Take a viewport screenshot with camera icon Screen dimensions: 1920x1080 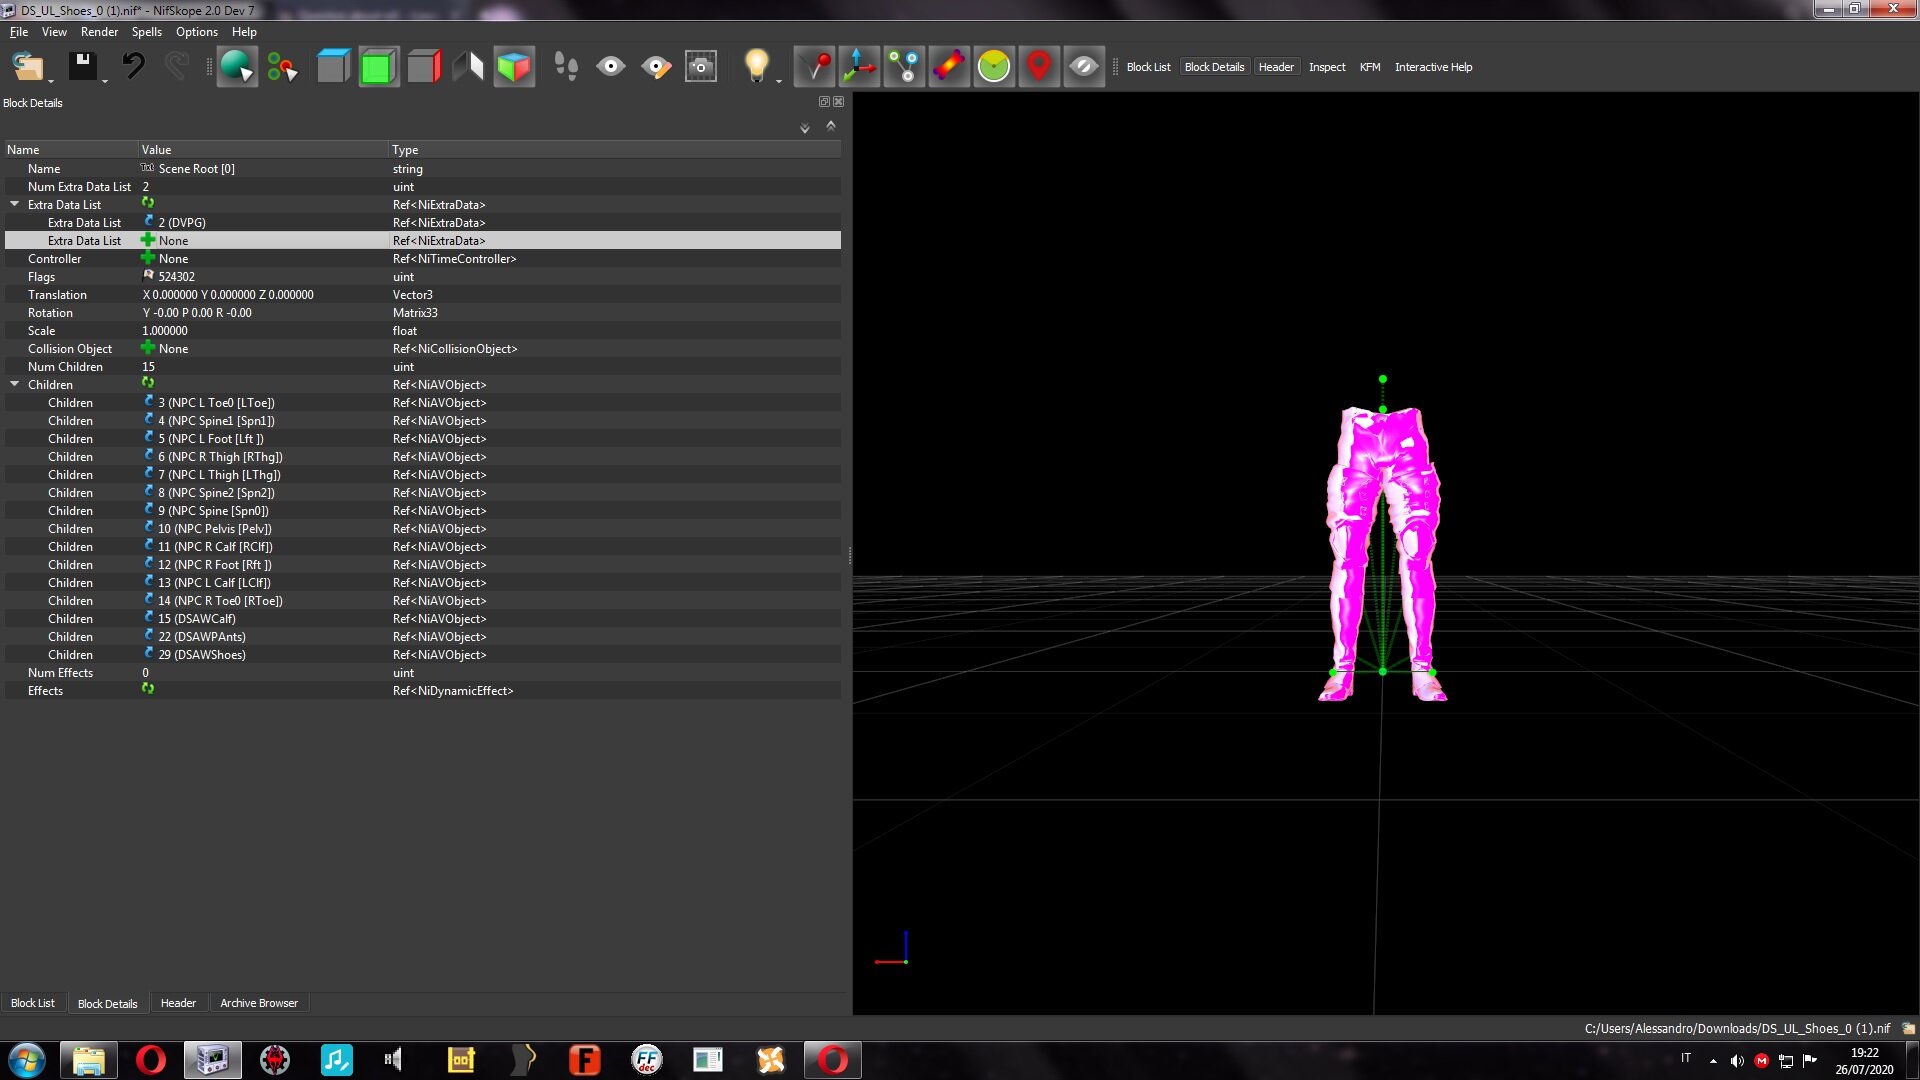pos(701,67)
